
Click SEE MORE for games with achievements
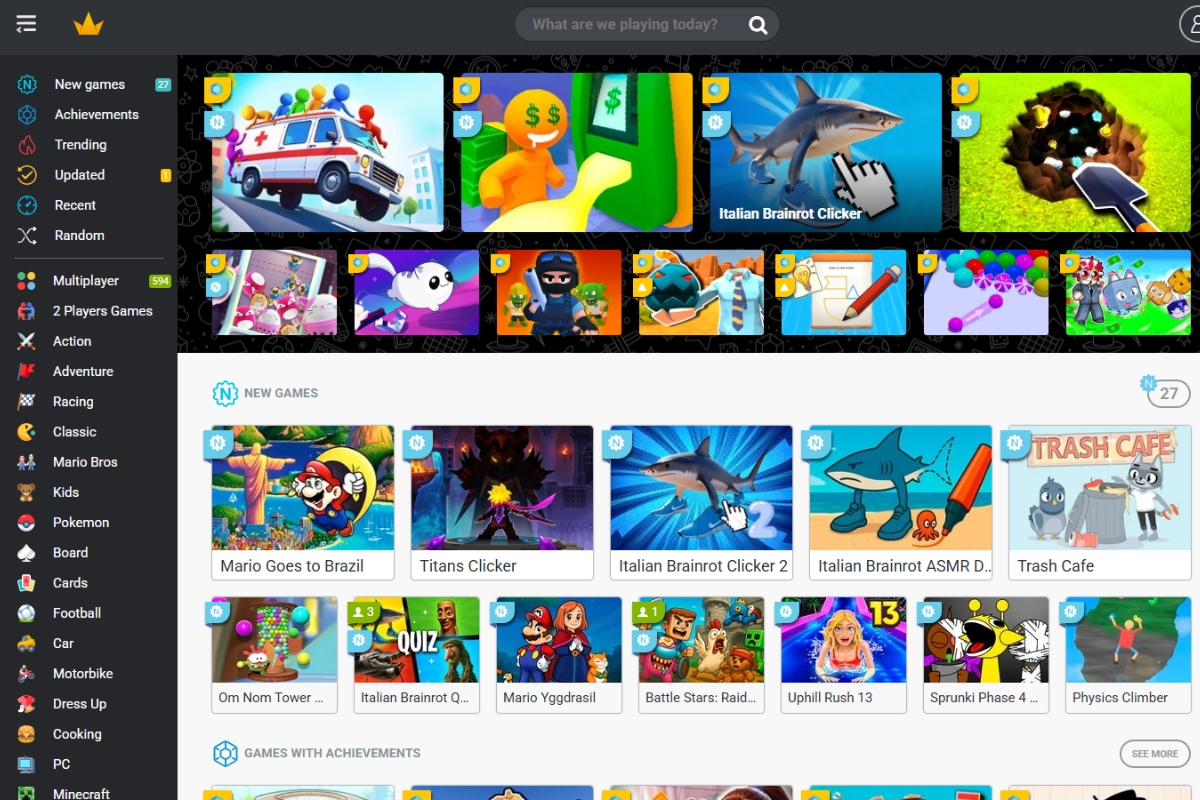(x=1154, y=753)
